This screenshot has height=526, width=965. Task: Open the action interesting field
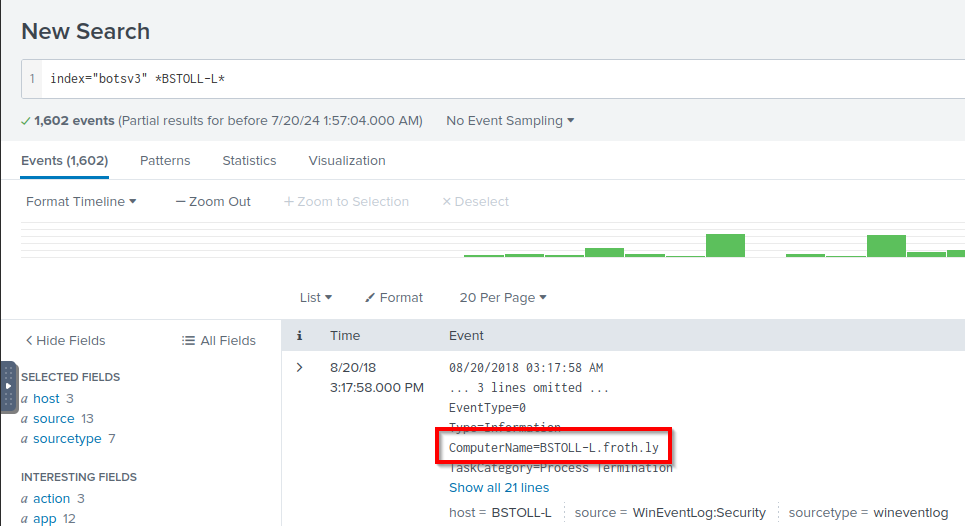tap(51, 499)
